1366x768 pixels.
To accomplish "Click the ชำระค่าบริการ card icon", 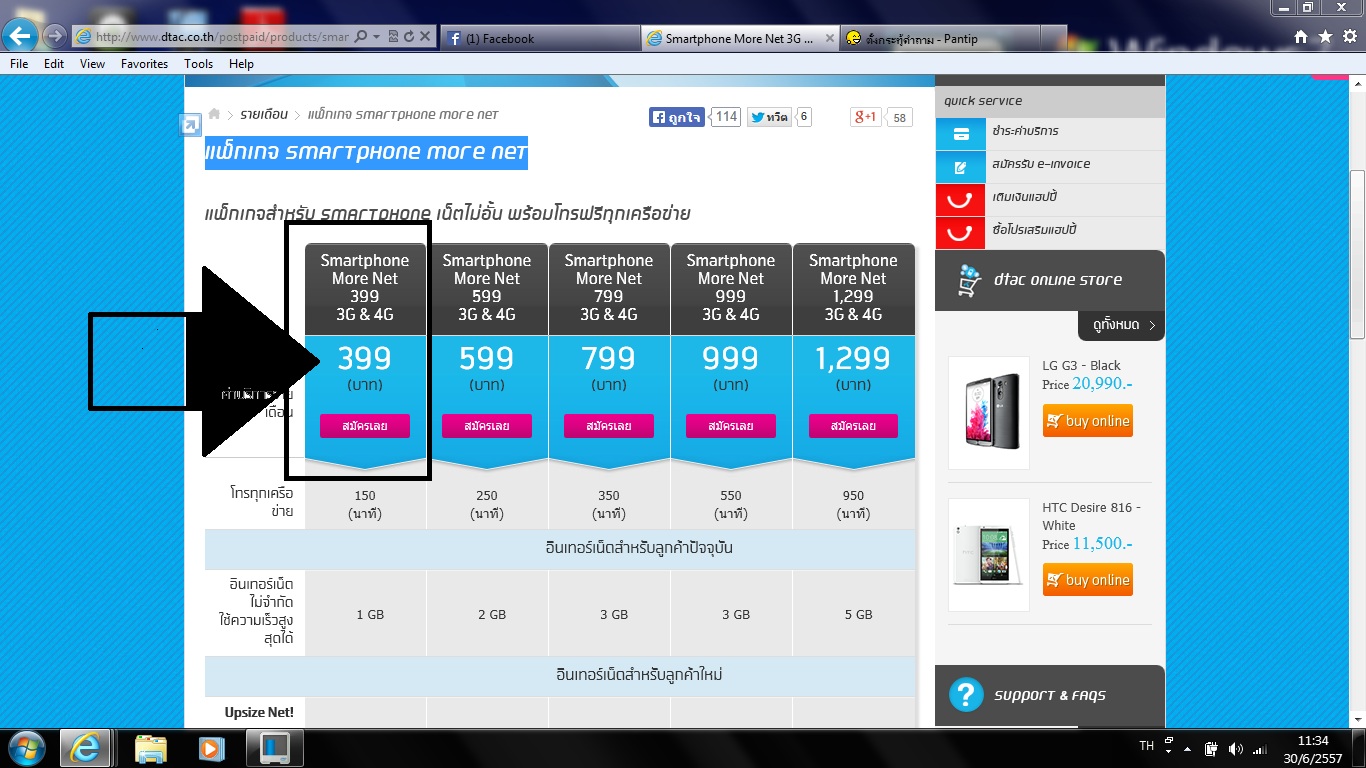I will [961, 134].
